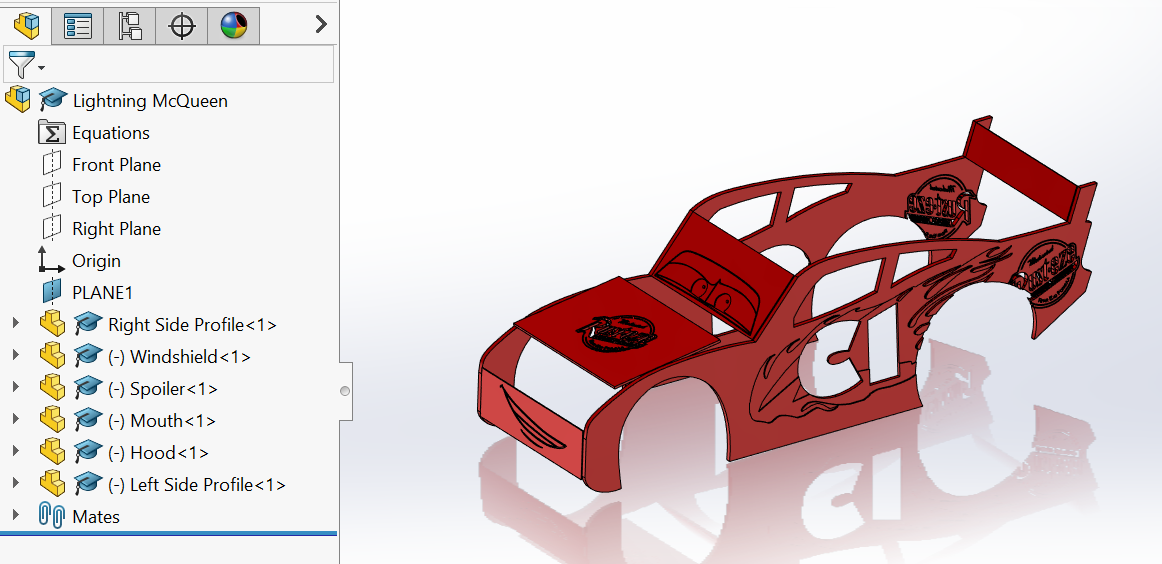Click the graduation cap icon beside Mouth<1>
1162x564 pixels.
pyautogui.click(x=87, y=419)
